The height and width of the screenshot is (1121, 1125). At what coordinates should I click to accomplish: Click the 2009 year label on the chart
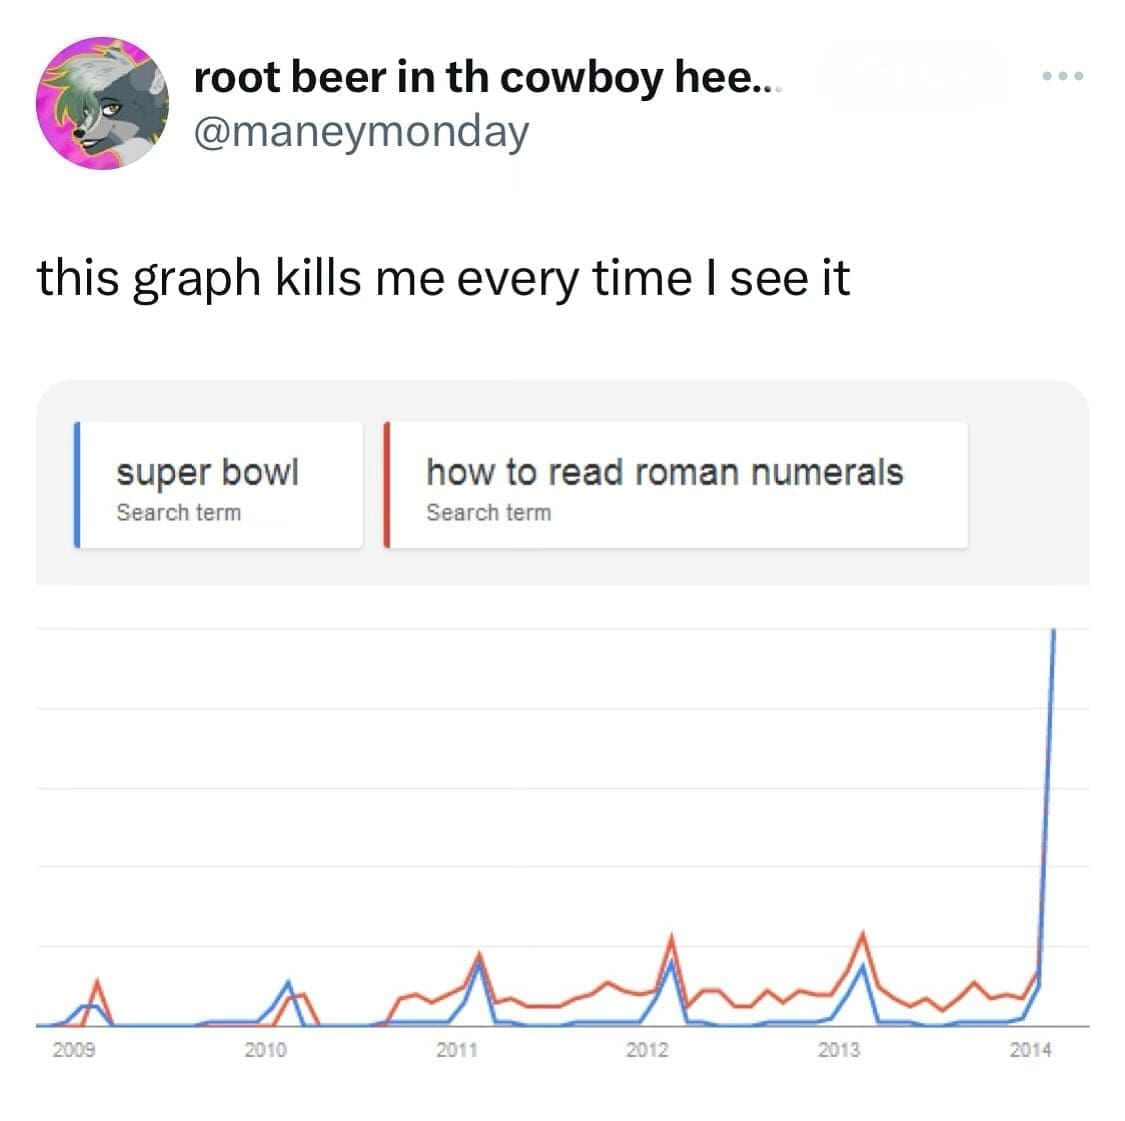[76, 1050]
